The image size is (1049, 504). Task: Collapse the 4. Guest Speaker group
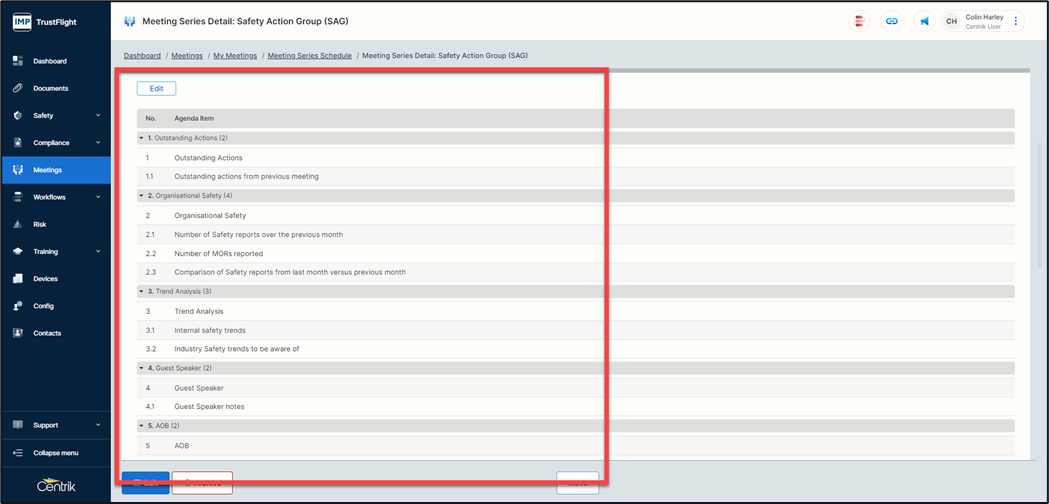coord(141,368)
